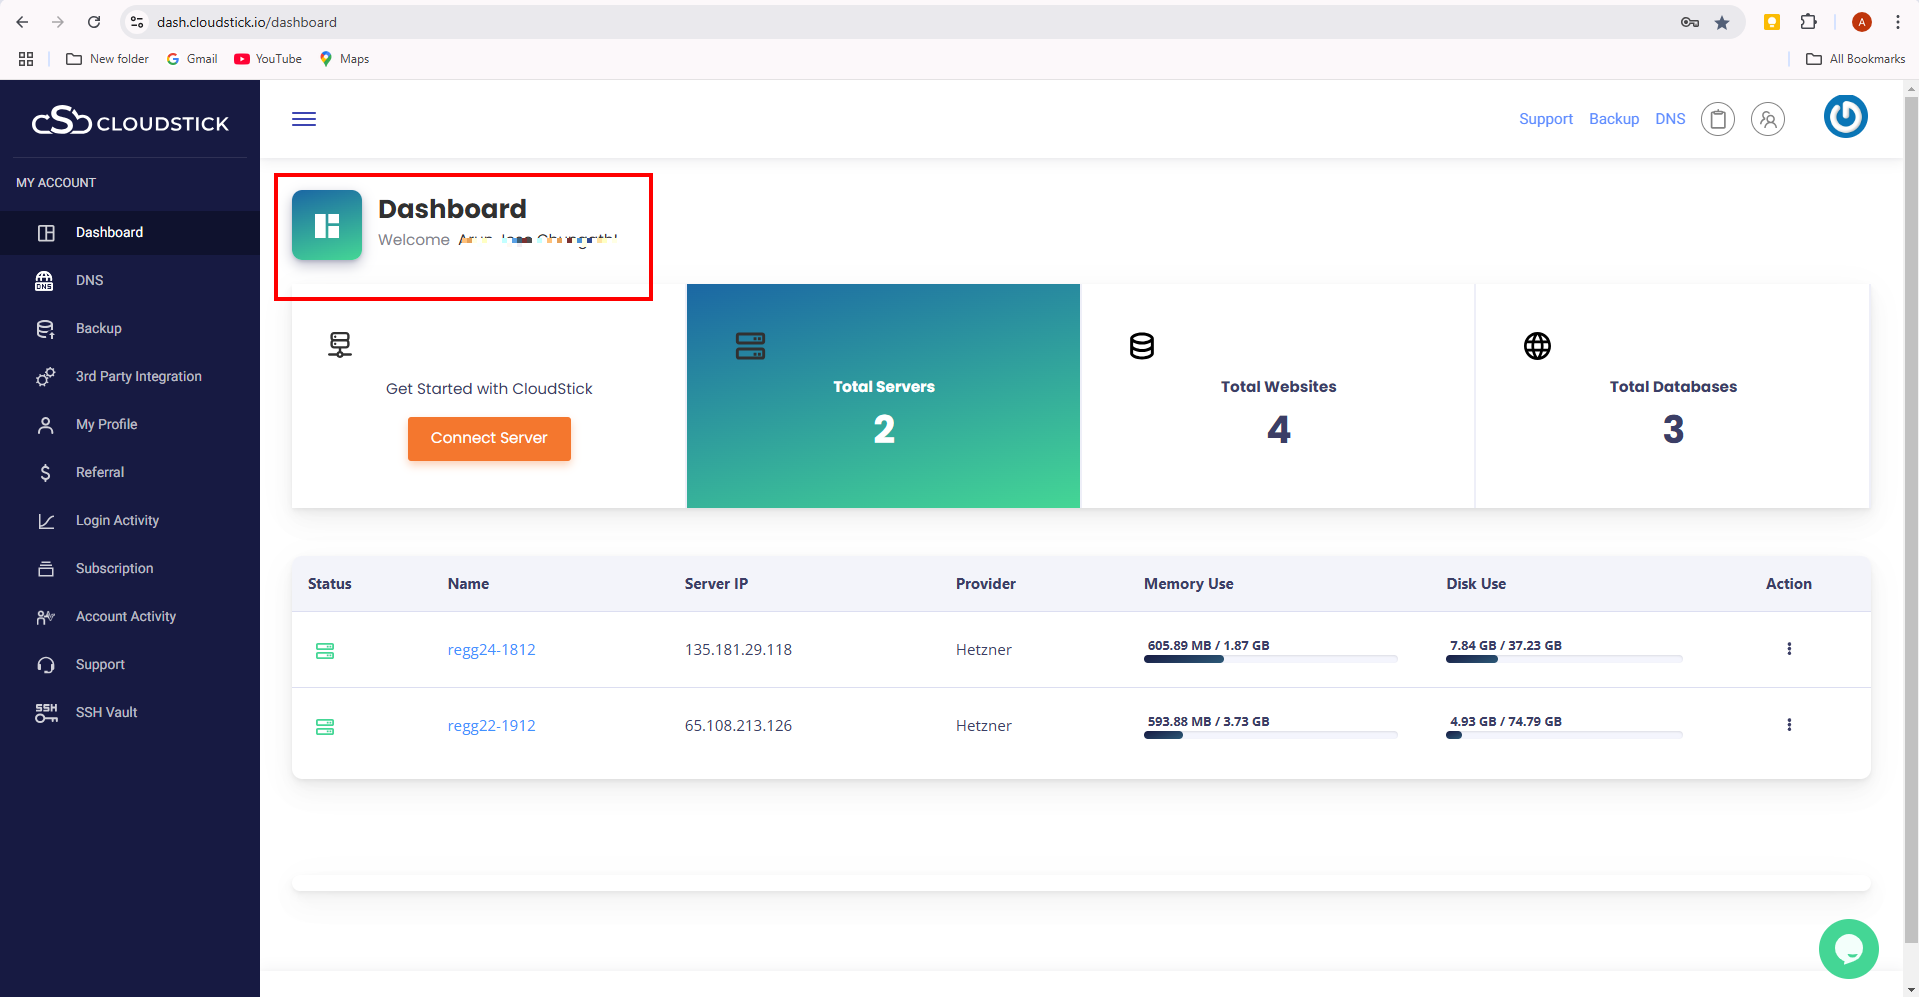Go to Login Activity in sidebar
The width and height of the screenshot is (1919, 997).
point(117,520)
